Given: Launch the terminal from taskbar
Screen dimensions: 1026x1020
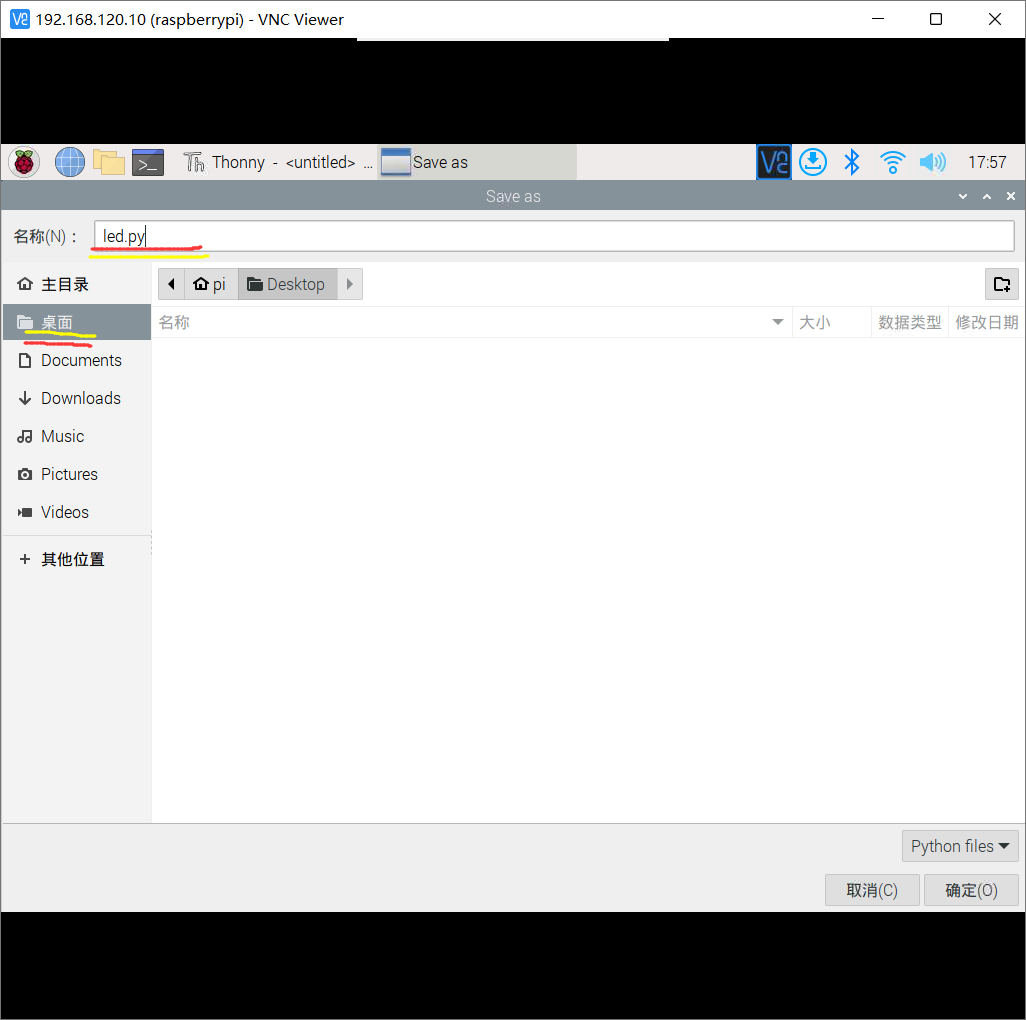Looking at the screenshot, I should [148, 162].
